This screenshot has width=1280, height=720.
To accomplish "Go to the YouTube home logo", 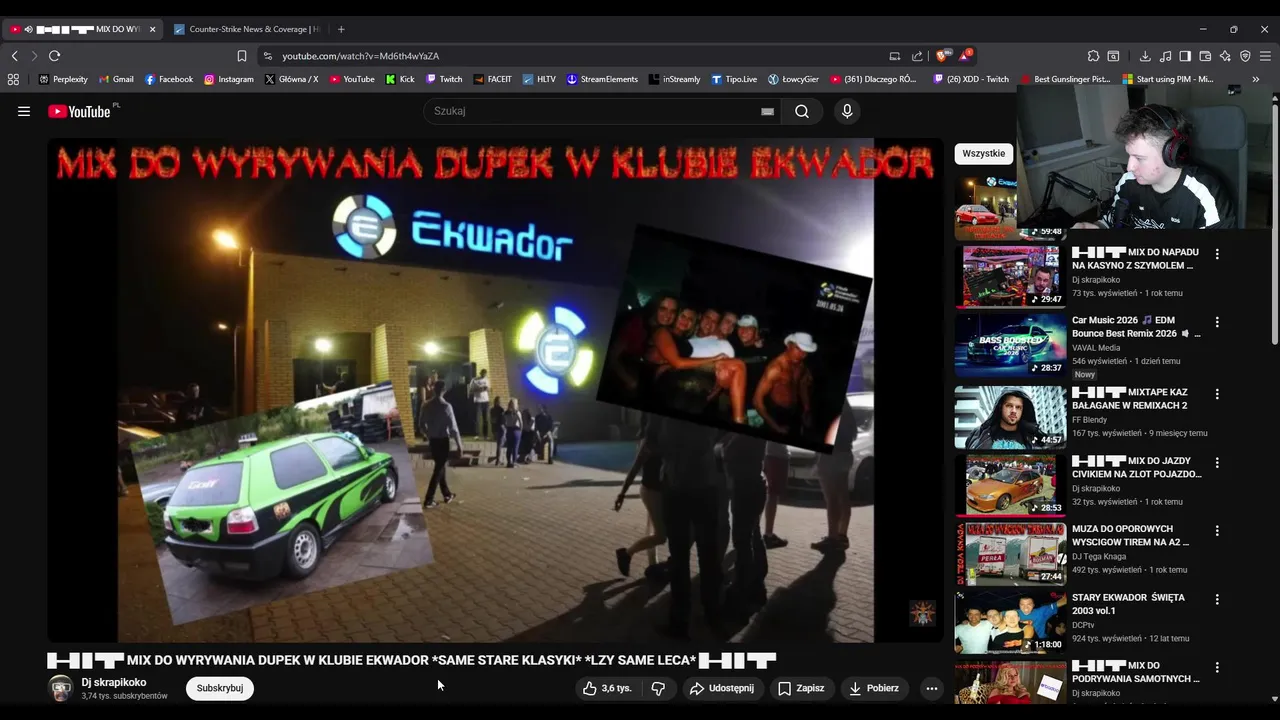I will [80, 111].
